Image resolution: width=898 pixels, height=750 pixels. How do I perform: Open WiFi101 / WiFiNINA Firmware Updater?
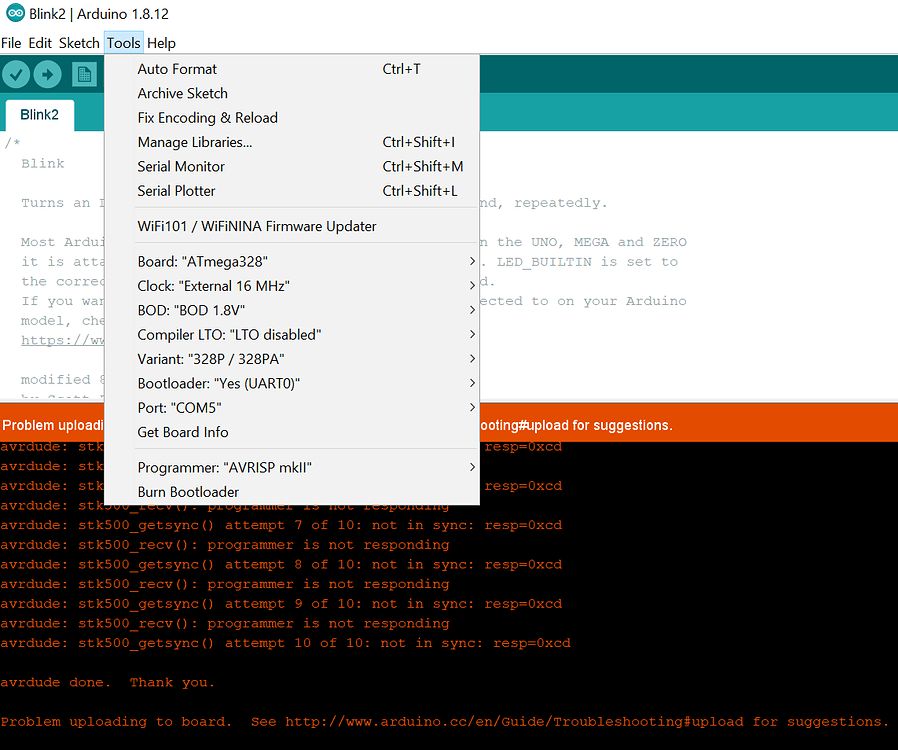point(257,227)
